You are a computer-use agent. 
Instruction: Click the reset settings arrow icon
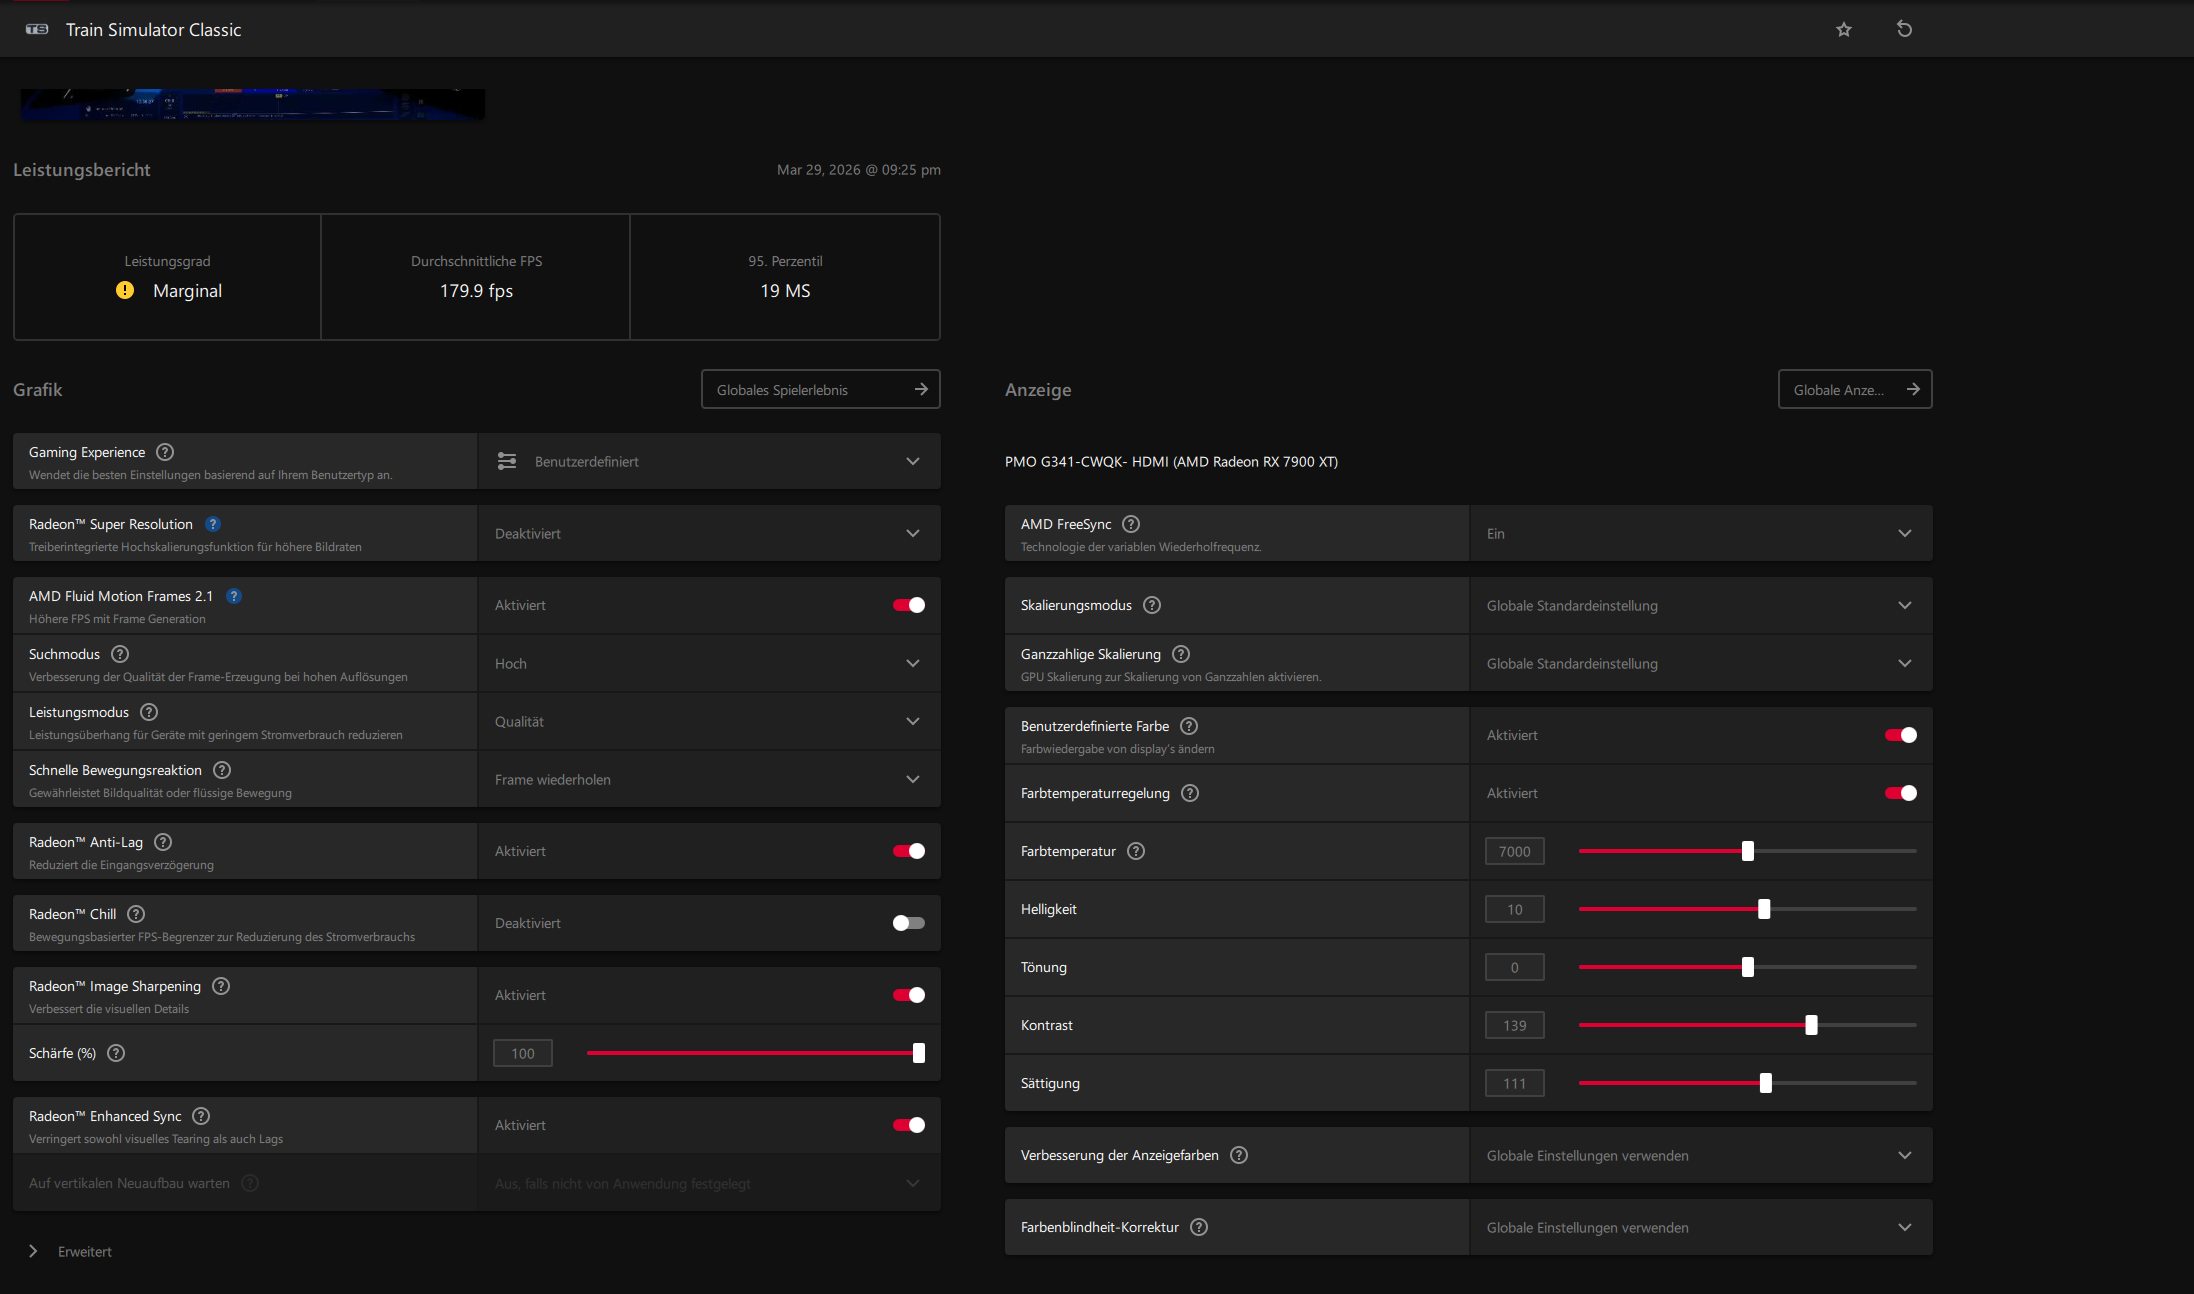(x=1904, y=29)
